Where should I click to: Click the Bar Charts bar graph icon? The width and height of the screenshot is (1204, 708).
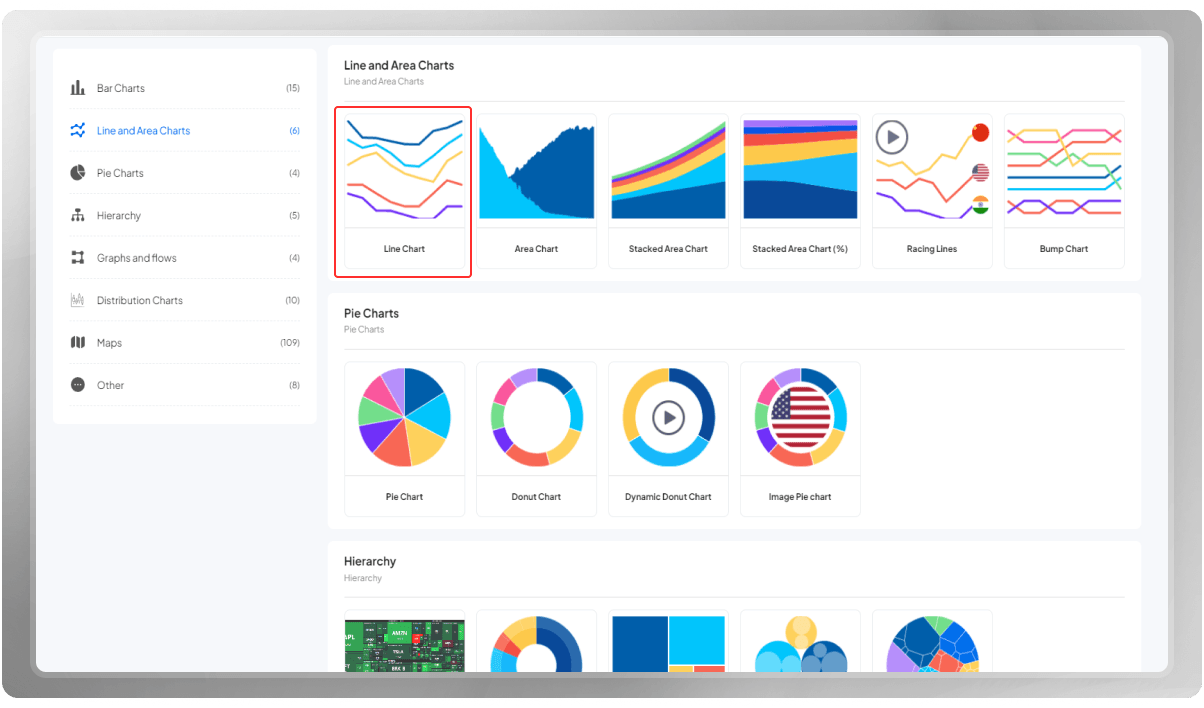click(78, 88)
